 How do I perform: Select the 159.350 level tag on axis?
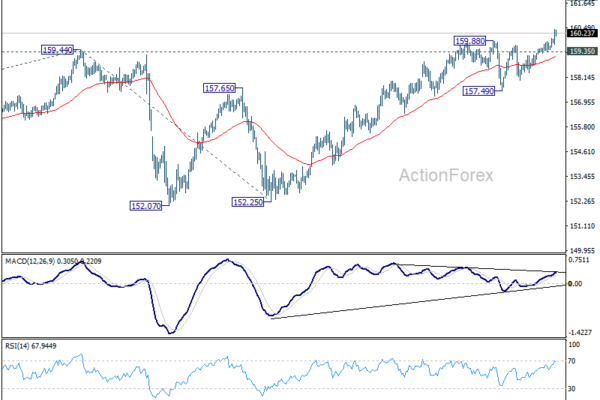[582, 51]
